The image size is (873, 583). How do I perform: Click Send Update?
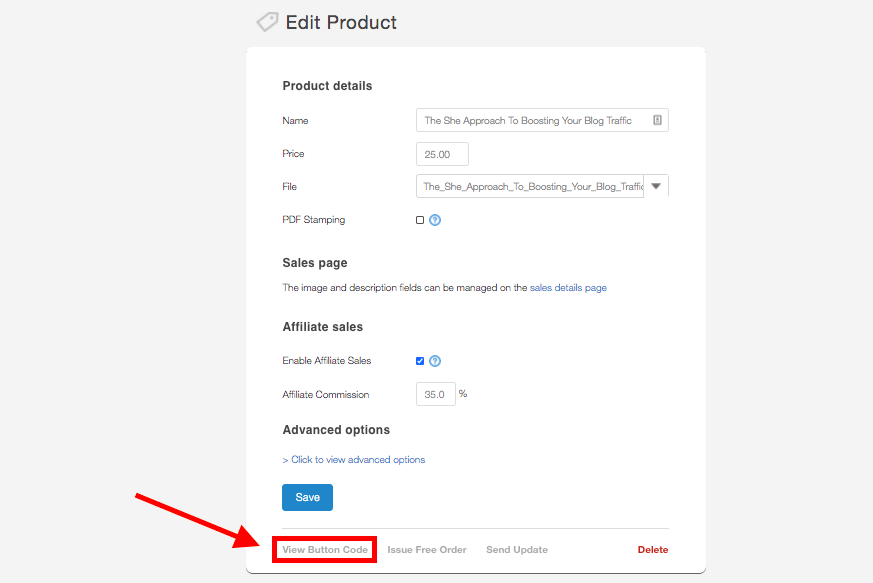[517, 549]
